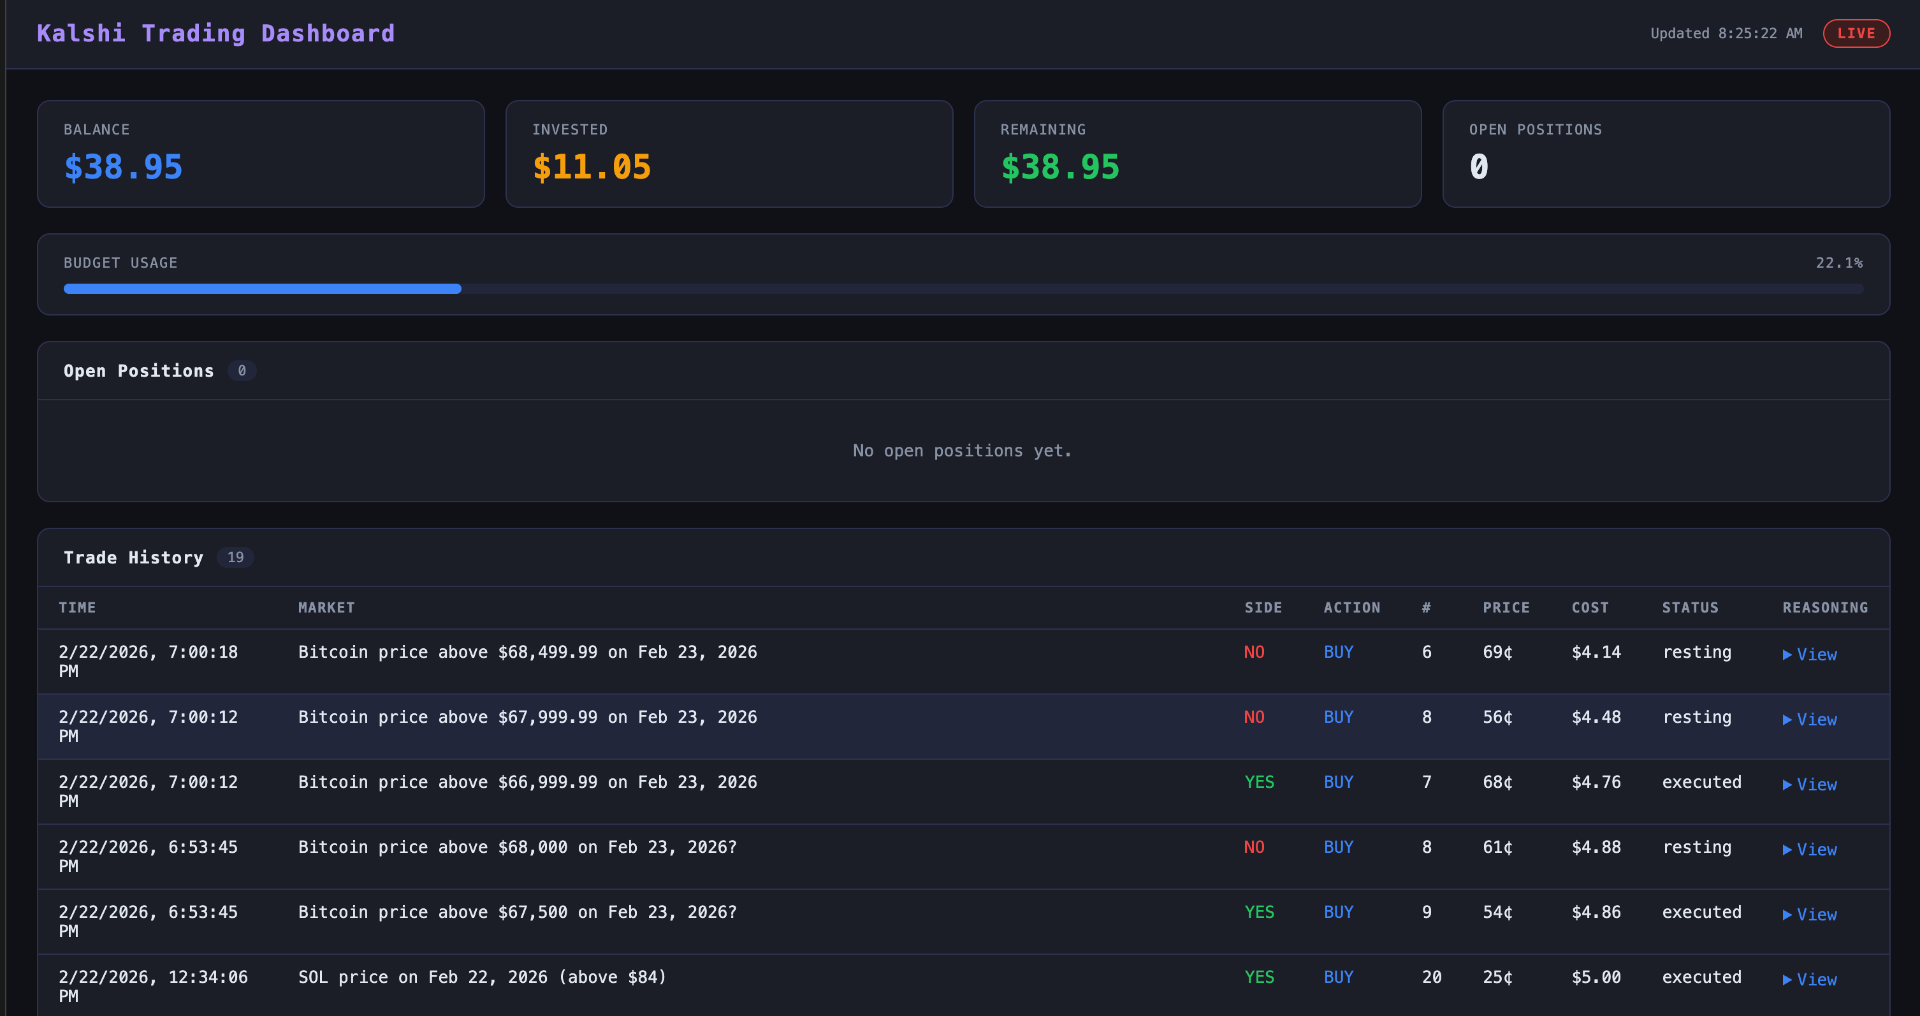Click the Open Positions section heading
The image size is (1920, 1016).
[139, 371]
